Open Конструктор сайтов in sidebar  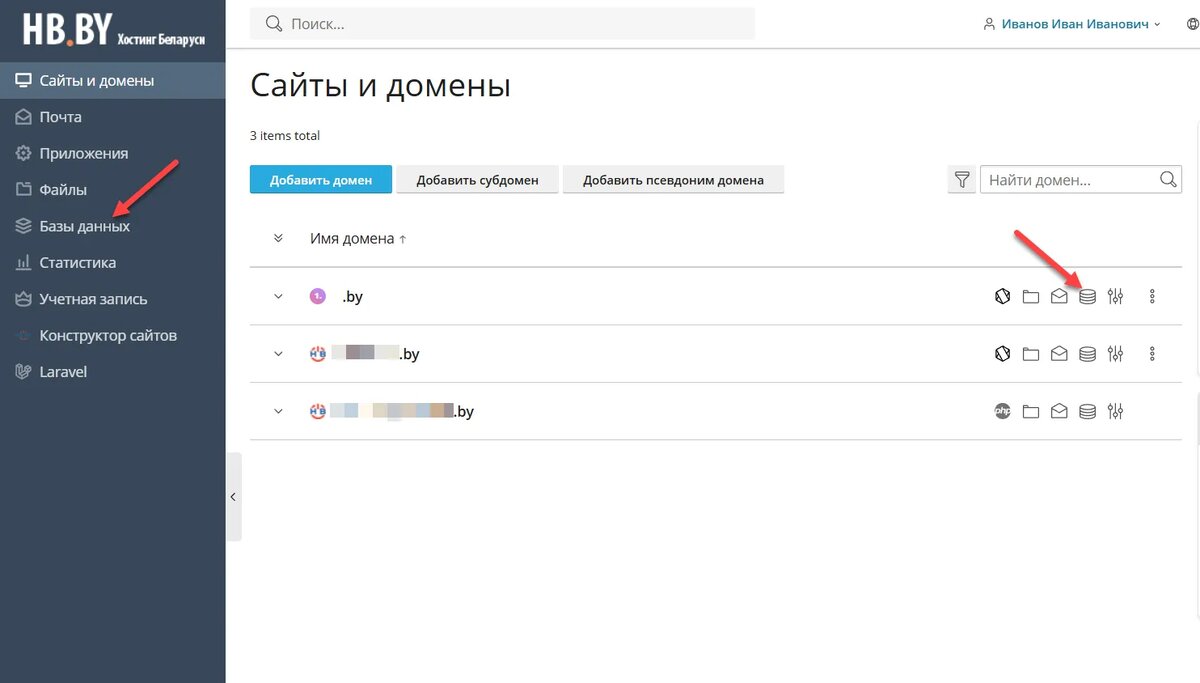113,336
